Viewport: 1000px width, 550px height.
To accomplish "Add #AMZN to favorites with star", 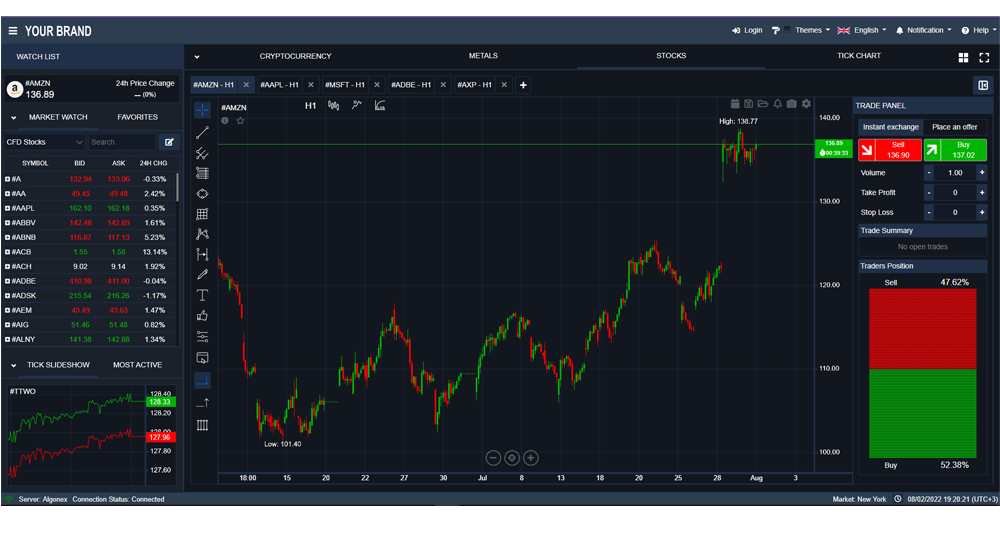I will pyautogui.click(x=240, y=121).
